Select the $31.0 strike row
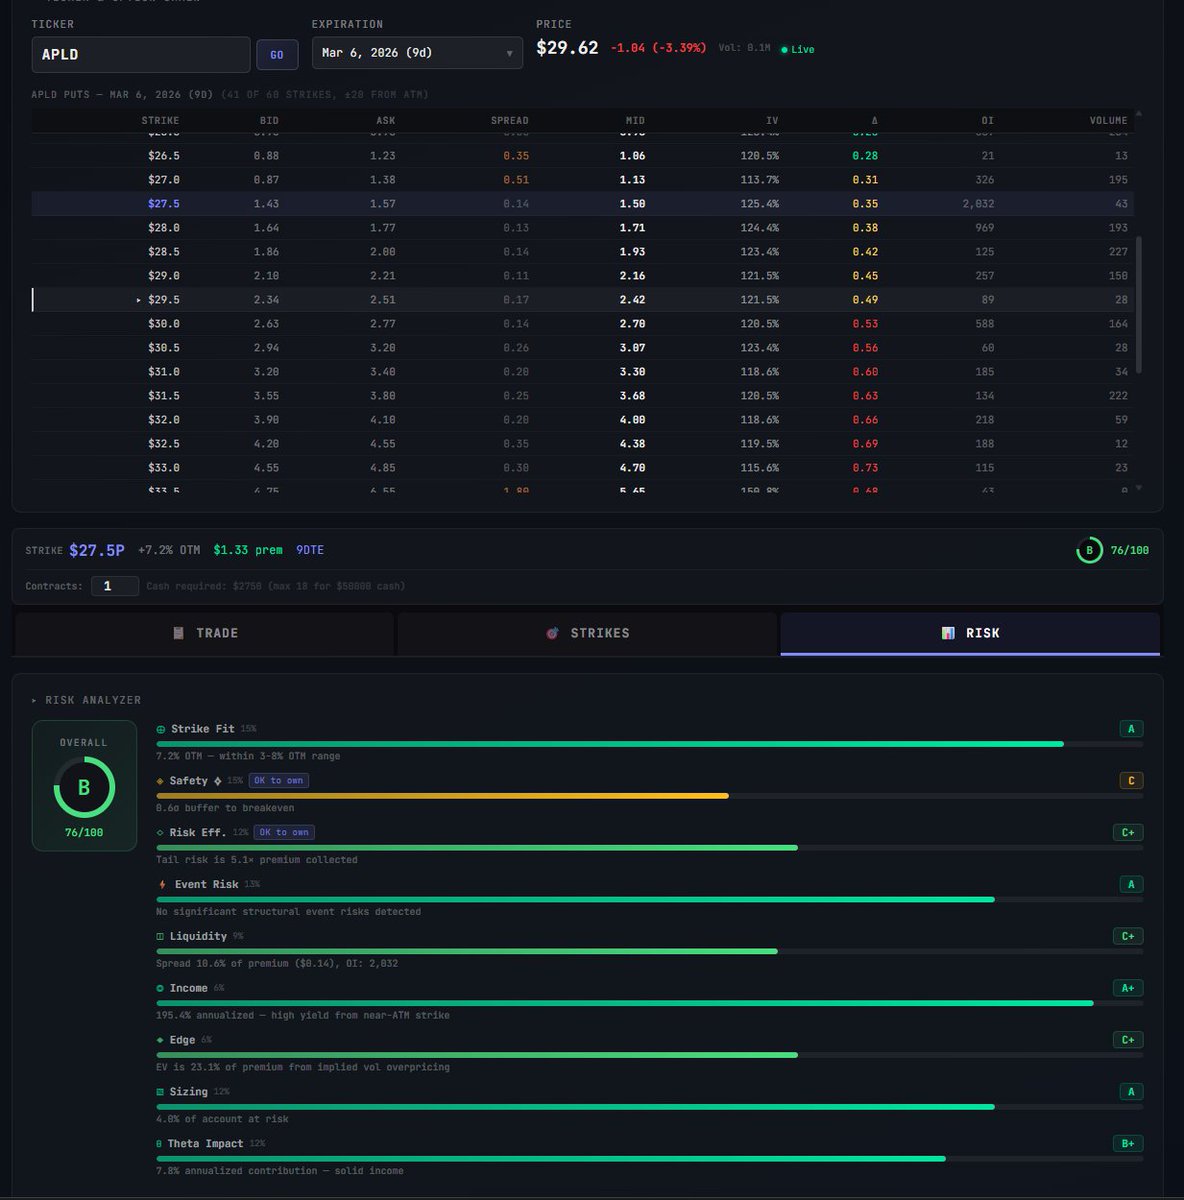 point(583,372)
